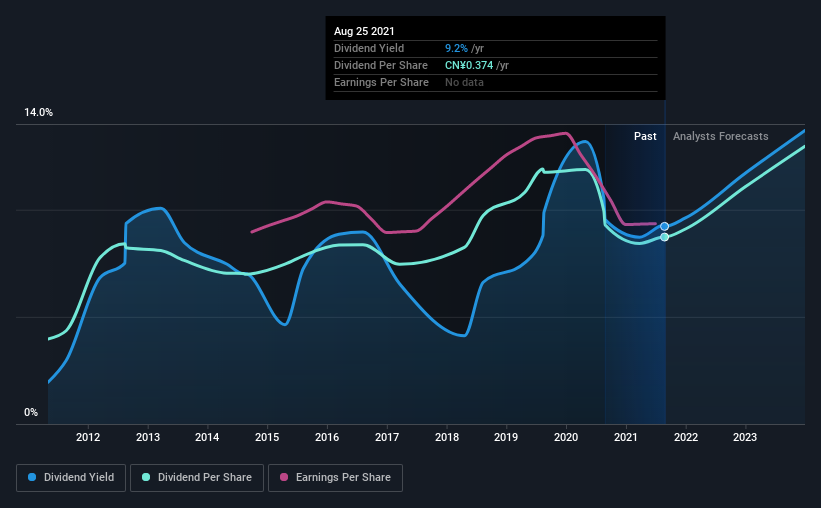This screenshot has height=508, width=821.
Task: Click the 14.0% y-axis label
Action: pyautogui.click(x=38, y=113)
